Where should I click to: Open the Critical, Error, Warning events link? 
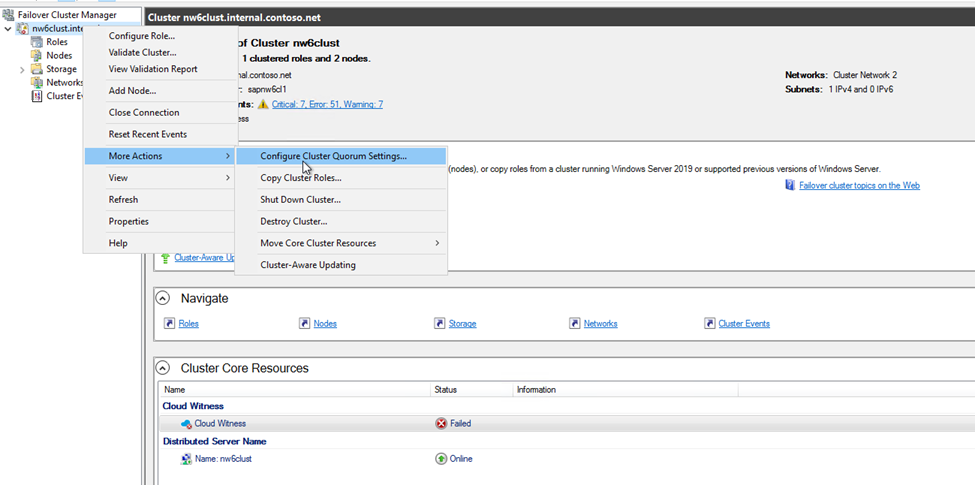[x=328, y=104]
